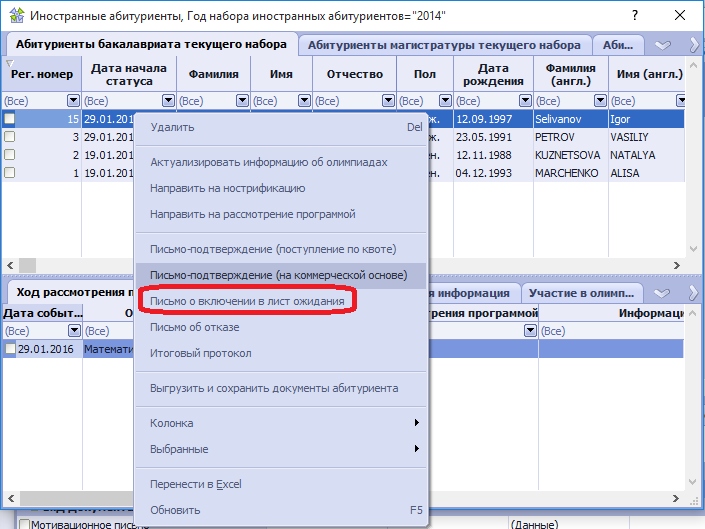The image size is (705, 529).
Task: Tick the checkbox for row number 15
Action: [9, 119]
